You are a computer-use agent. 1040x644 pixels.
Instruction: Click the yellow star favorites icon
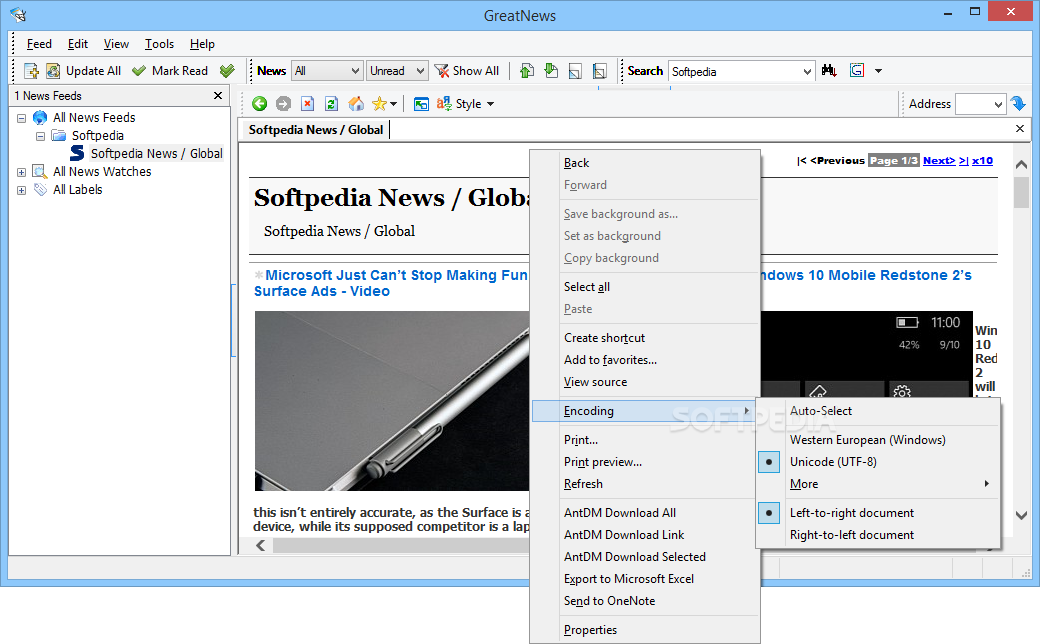pyautogui.click(x=379, y=103)
